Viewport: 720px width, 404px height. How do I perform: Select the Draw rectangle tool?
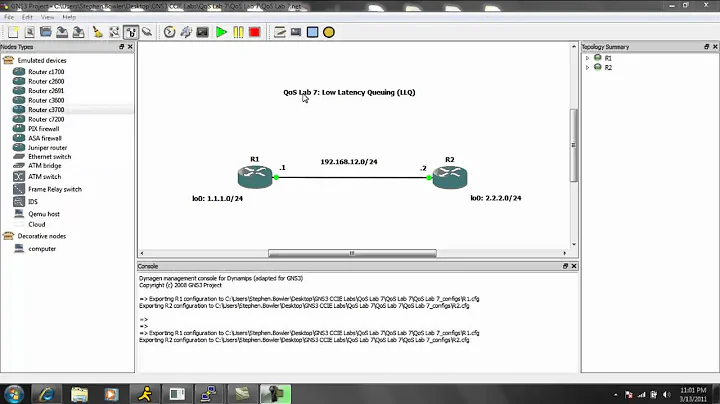click(312, 32)
